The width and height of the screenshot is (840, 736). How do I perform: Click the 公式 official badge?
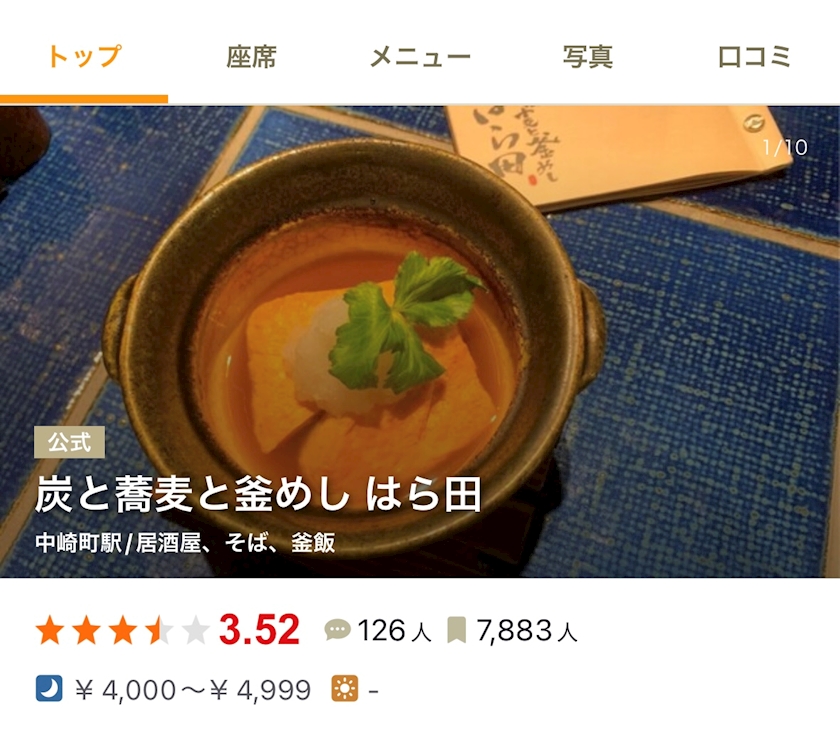click(x=69, y=442)
